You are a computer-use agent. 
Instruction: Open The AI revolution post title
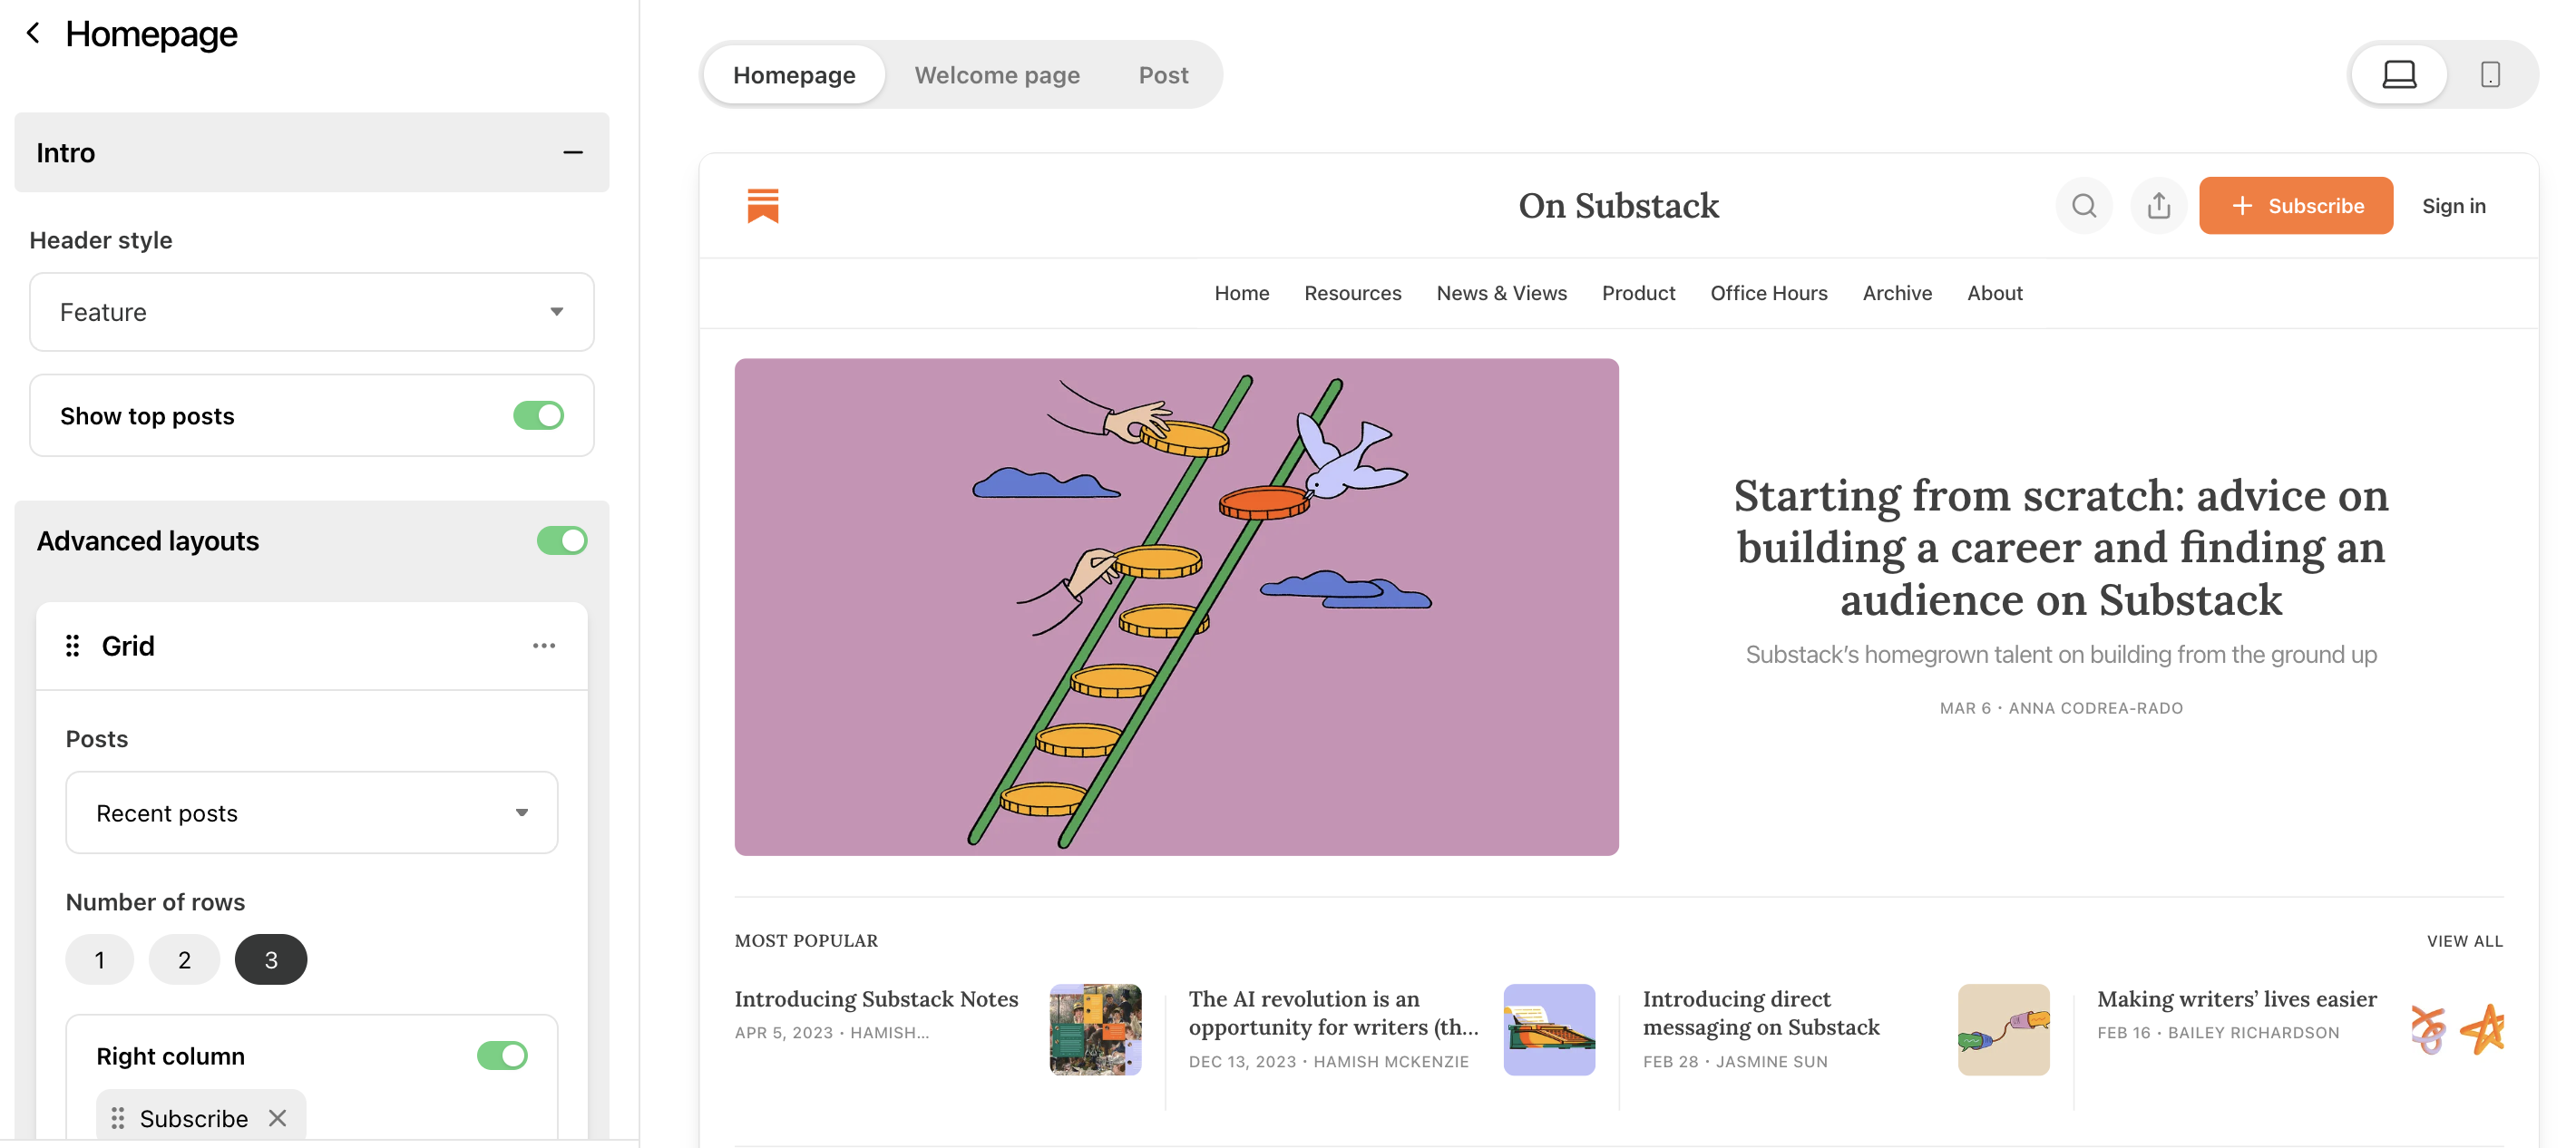point(1333,1012)
